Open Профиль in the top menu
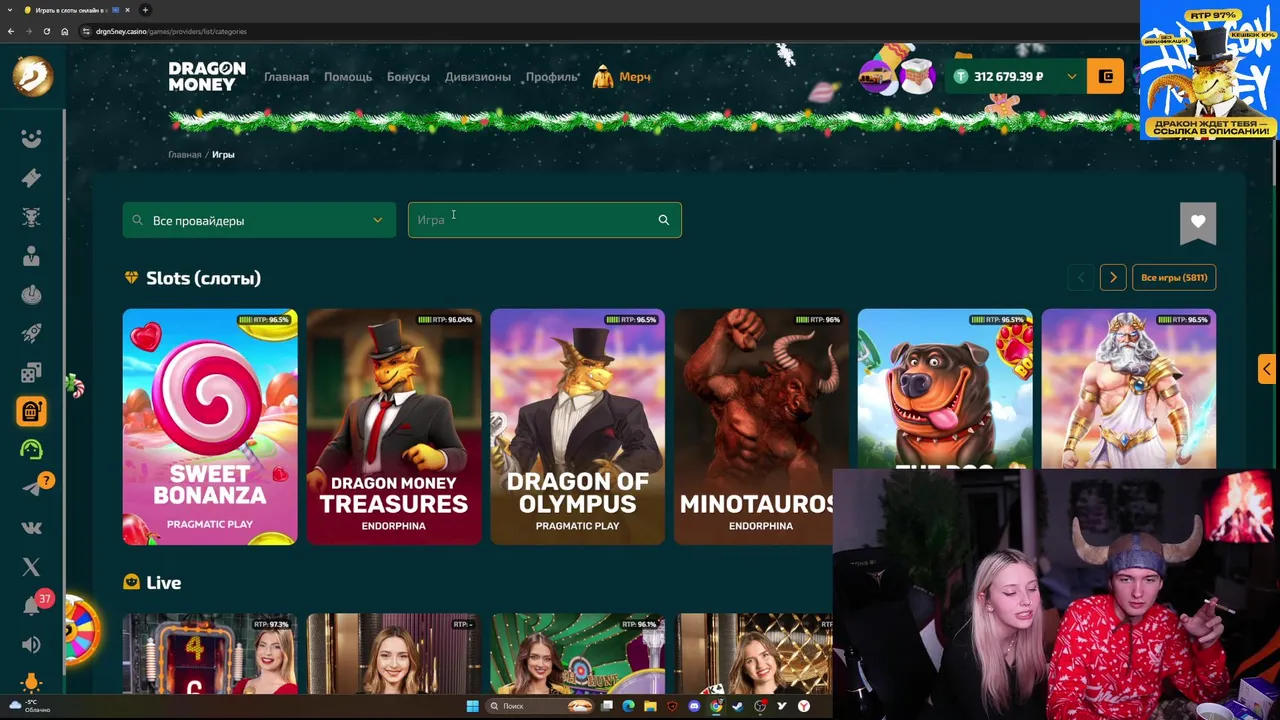 point(552,77)
